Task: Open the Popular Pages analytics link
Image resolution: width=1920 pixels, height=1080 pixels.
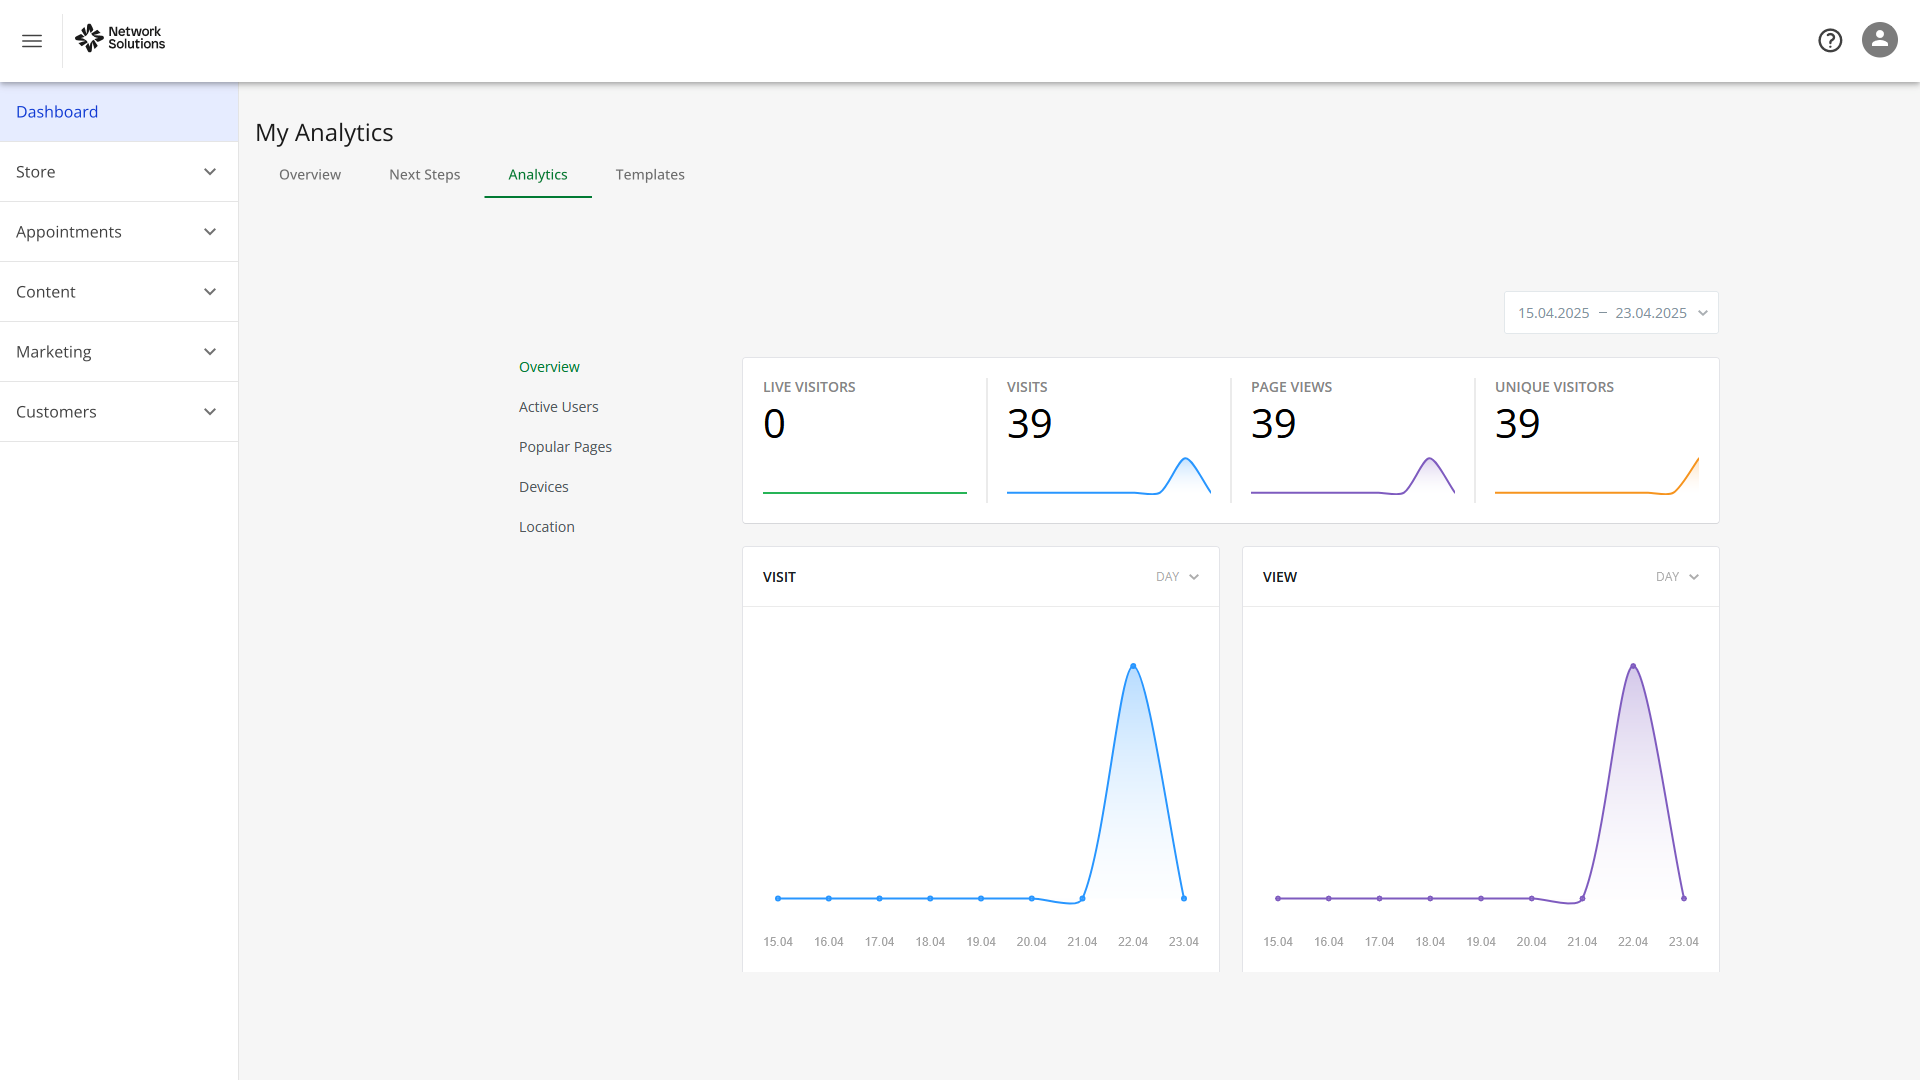Action: 565,447
